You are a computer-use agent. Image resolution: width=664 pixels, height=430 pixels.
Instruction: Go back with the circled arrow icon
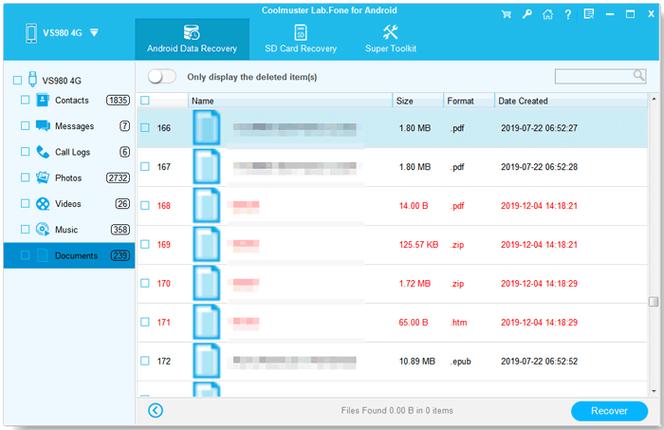tap(155, 410)
